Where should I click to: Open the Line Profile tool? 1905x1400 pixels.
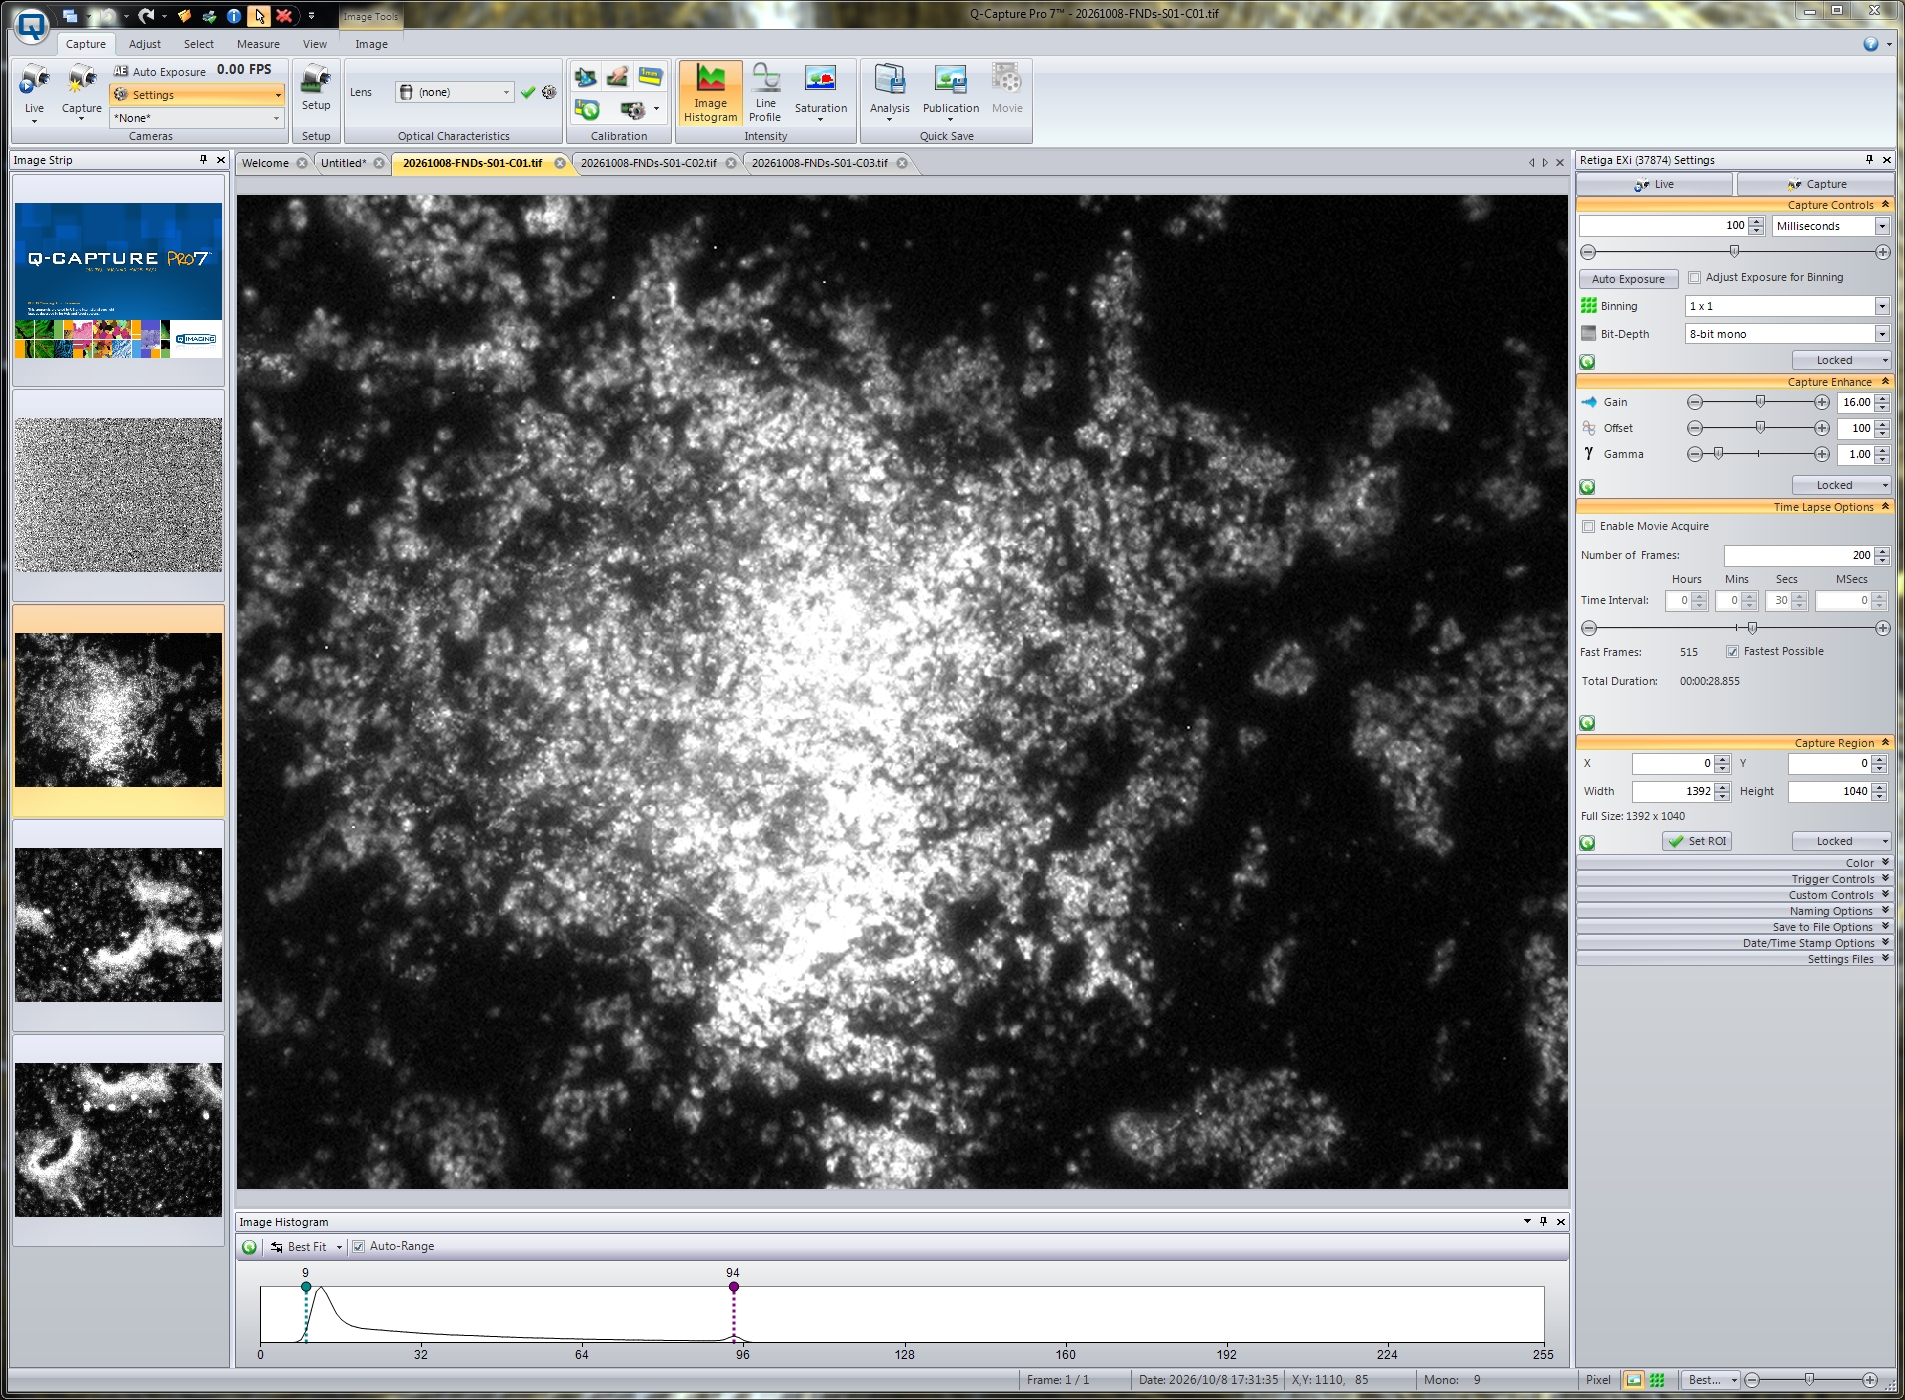tap(765, 93)
